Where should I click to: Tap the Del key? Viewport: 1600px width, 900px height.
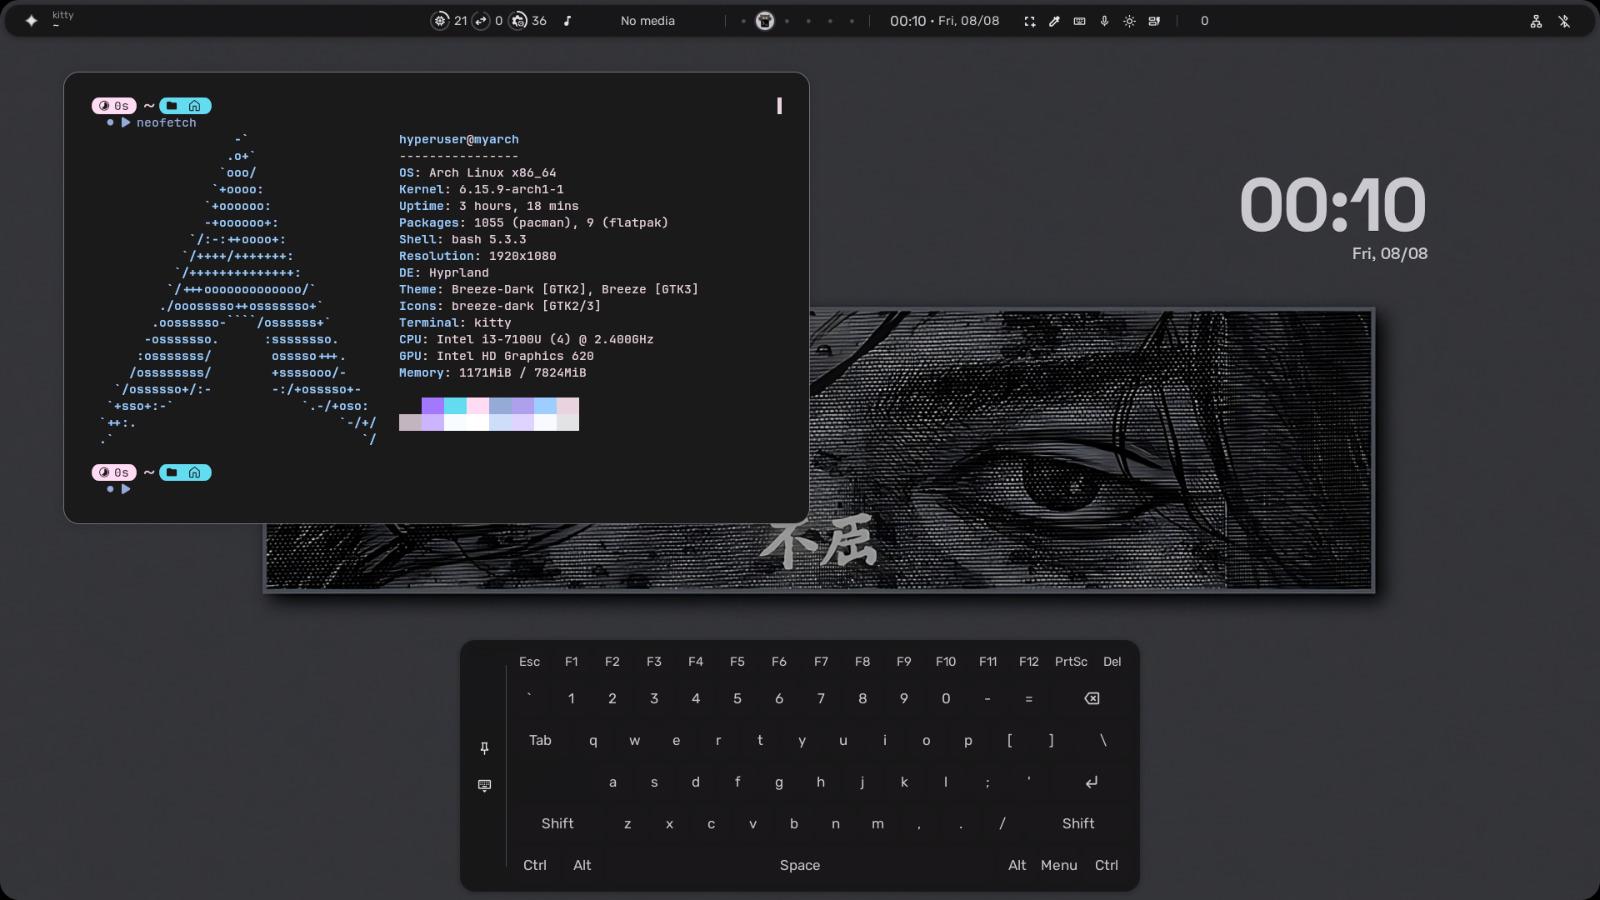click(1112, 662)
